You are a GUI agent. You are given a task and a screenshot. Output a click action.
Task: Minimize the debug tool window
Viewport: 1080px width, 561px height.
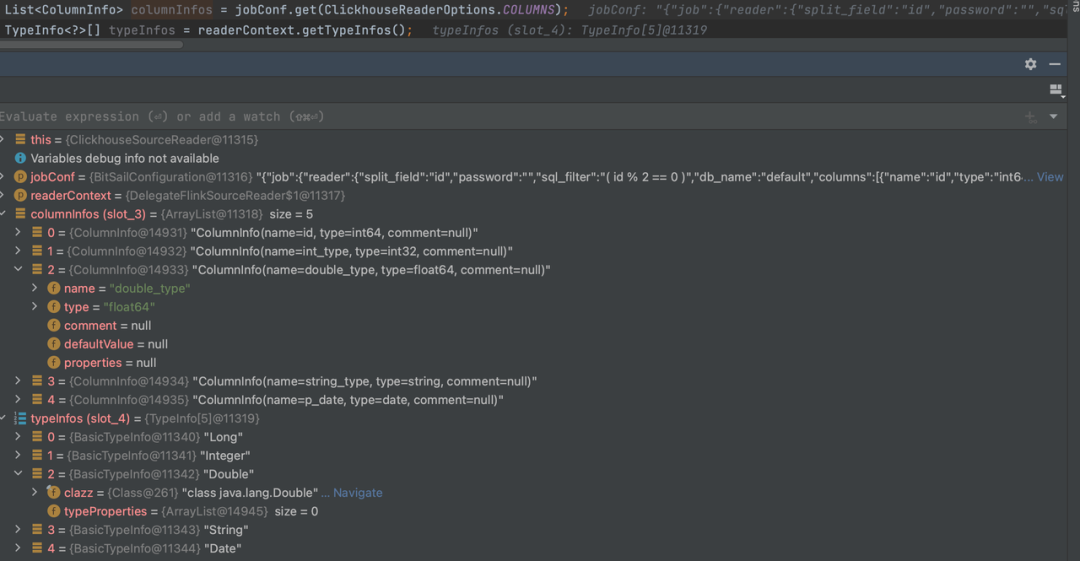pos(1055,64)
